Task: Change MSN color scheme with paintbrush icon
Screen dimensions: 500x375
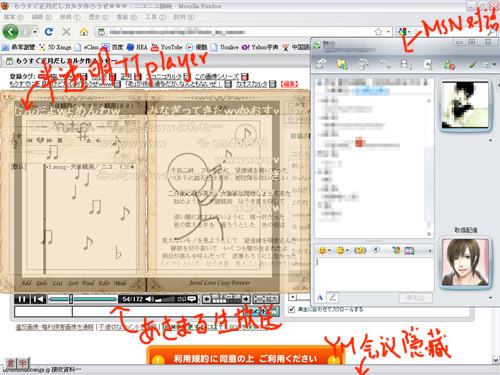Action: click(473, 64)
